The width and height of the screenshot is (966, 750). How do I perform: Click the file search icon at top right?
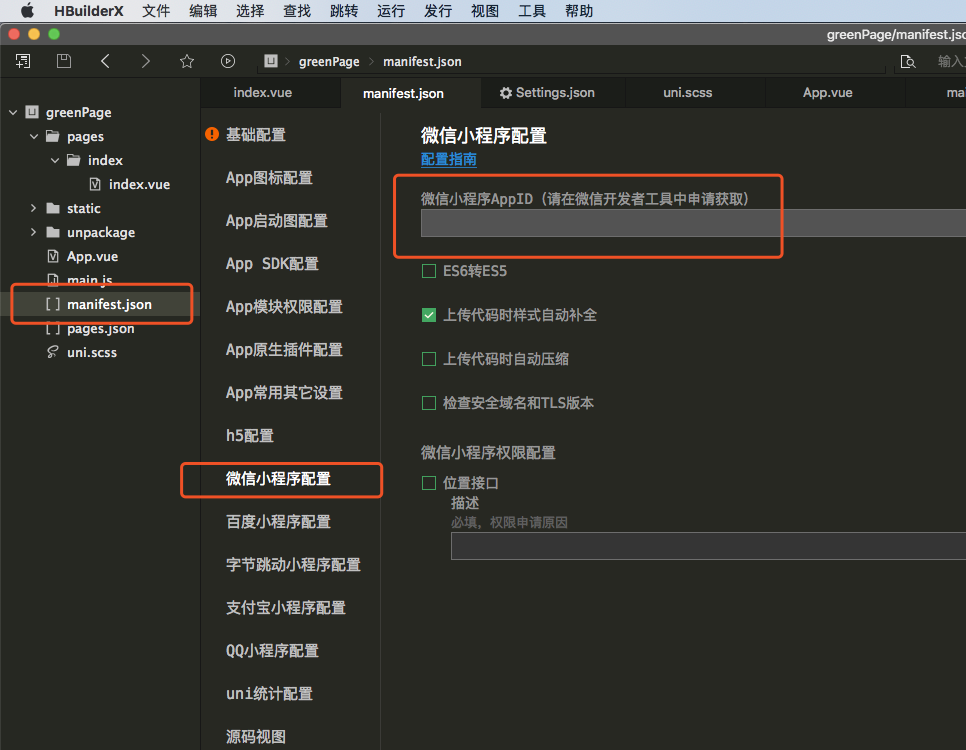907,61
